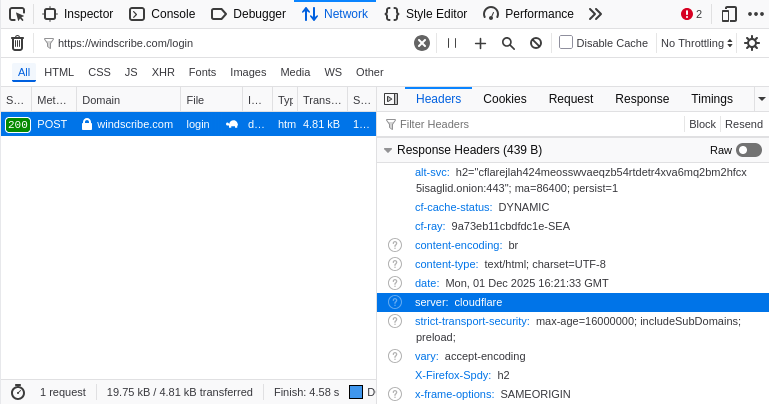Viewport: 769px width, 404px height.
Task: Activate the element picker tool
Action: 17,14
